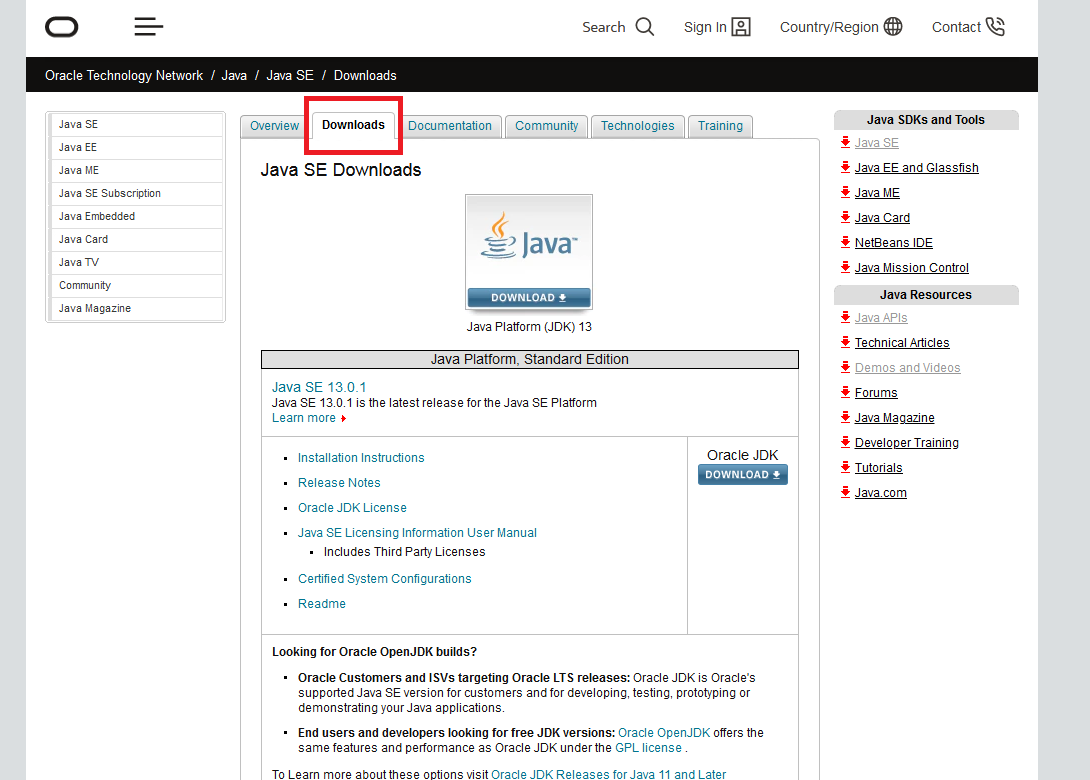Open Certified System Configurations link

[x=384, y=578]
